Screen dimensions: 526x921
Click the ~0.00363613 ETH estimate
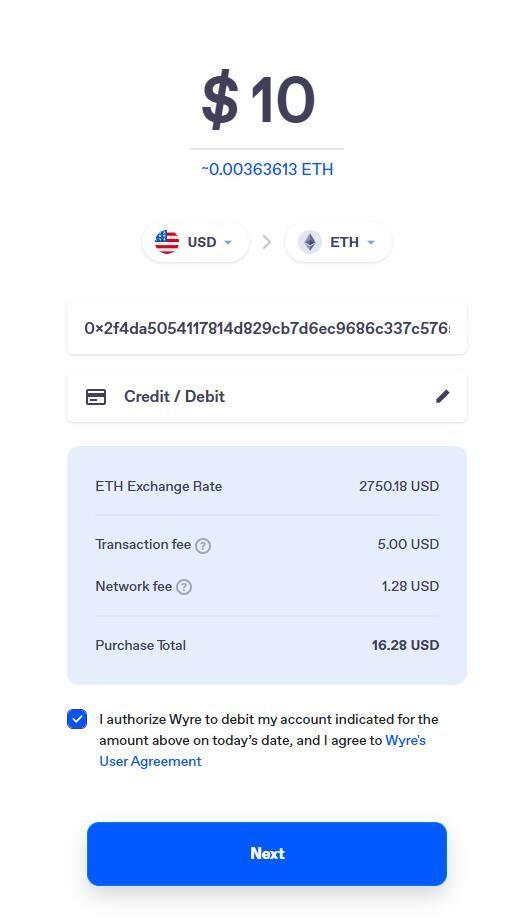[267, 170]
